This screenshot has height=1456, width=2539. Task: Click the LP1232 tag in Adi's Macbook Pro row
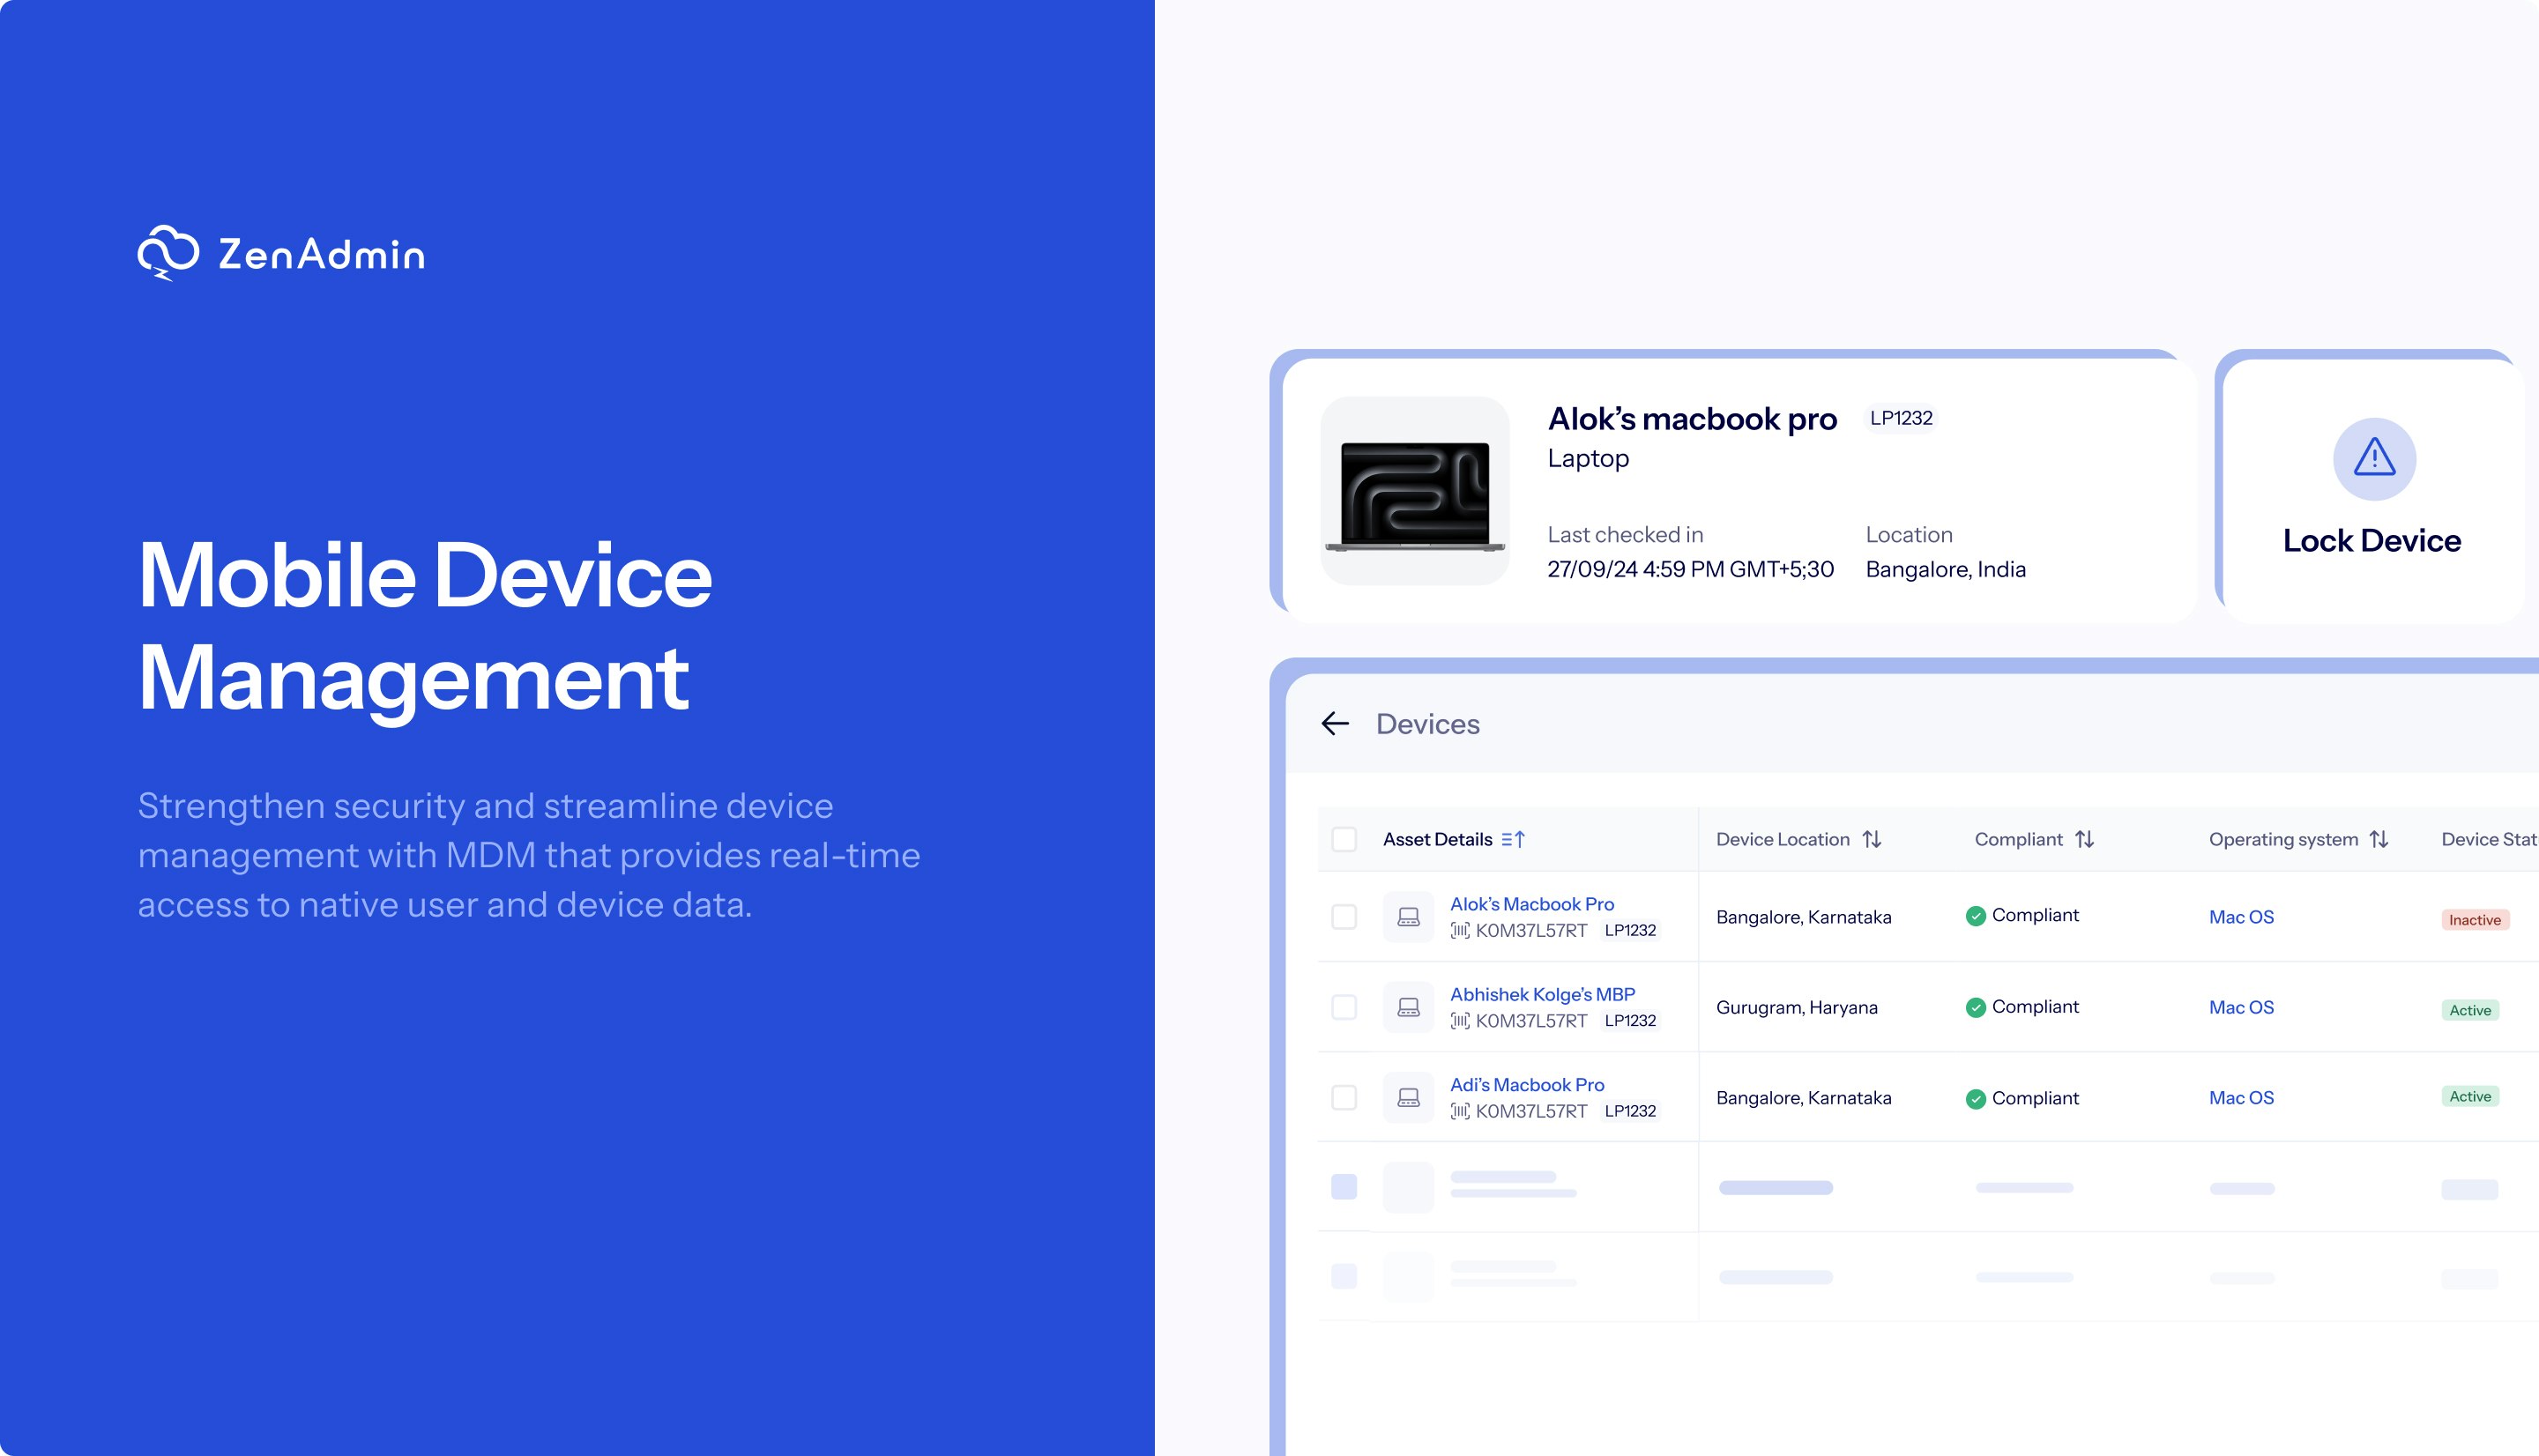1630,1111
